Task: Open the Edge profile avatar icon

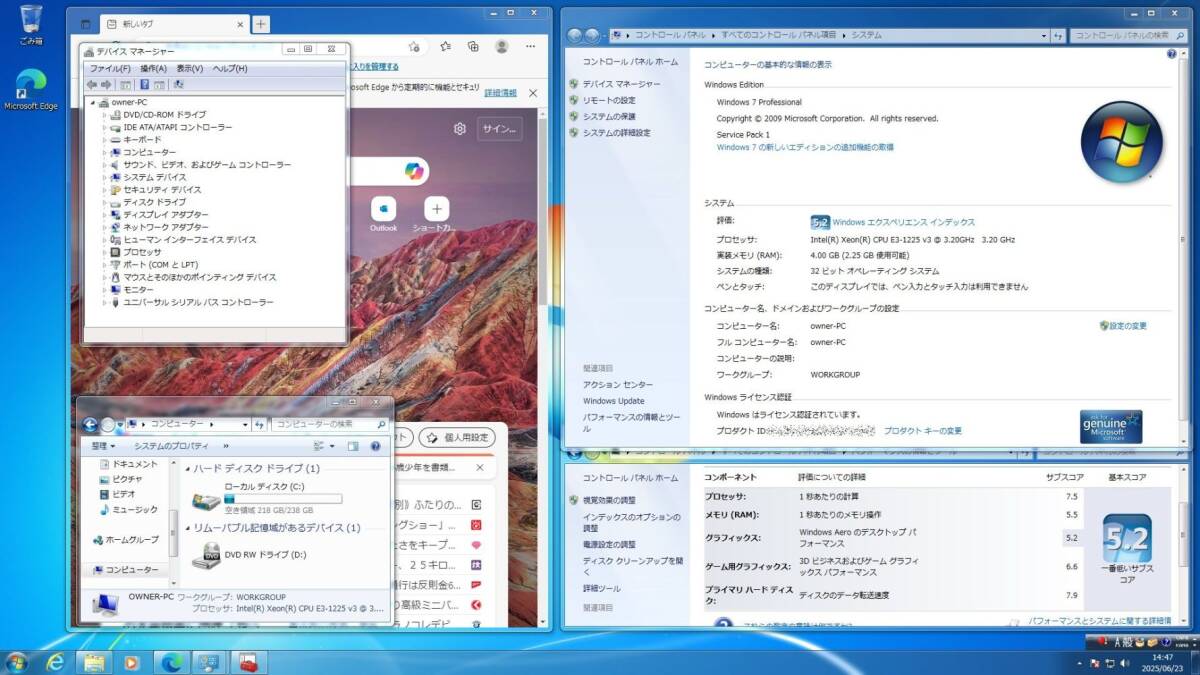Action: [x=502, y=46]
